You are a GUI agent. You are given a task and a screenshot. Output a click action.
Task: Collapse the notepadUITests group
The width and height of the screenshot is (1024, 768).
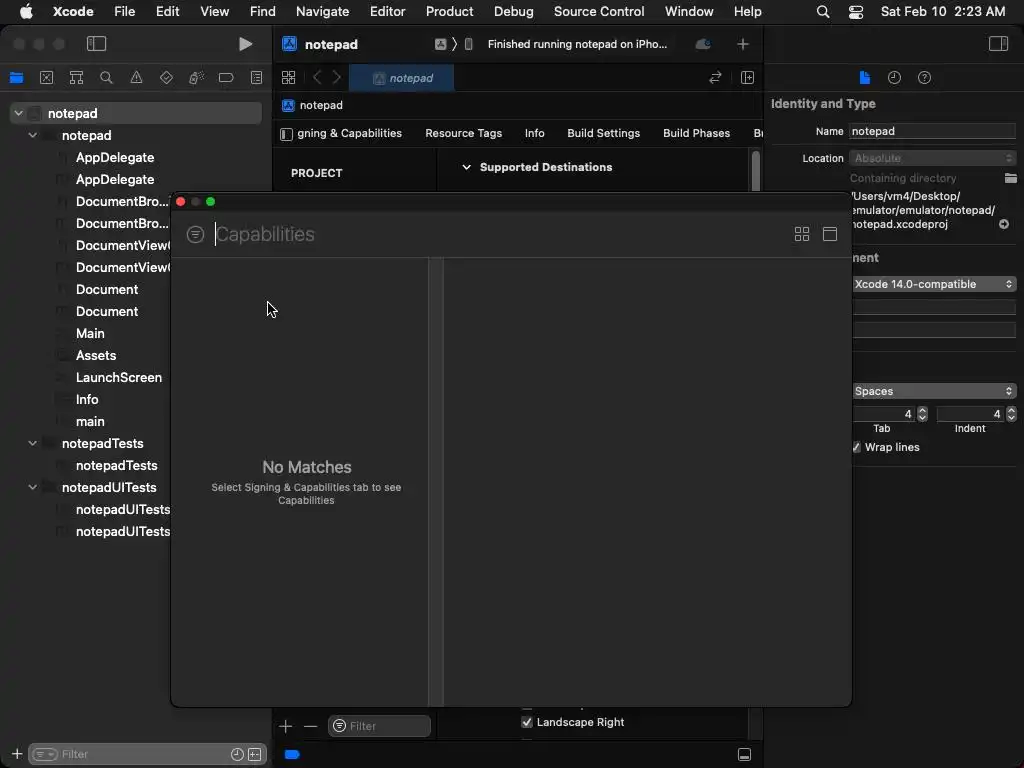tap(33, 487)
